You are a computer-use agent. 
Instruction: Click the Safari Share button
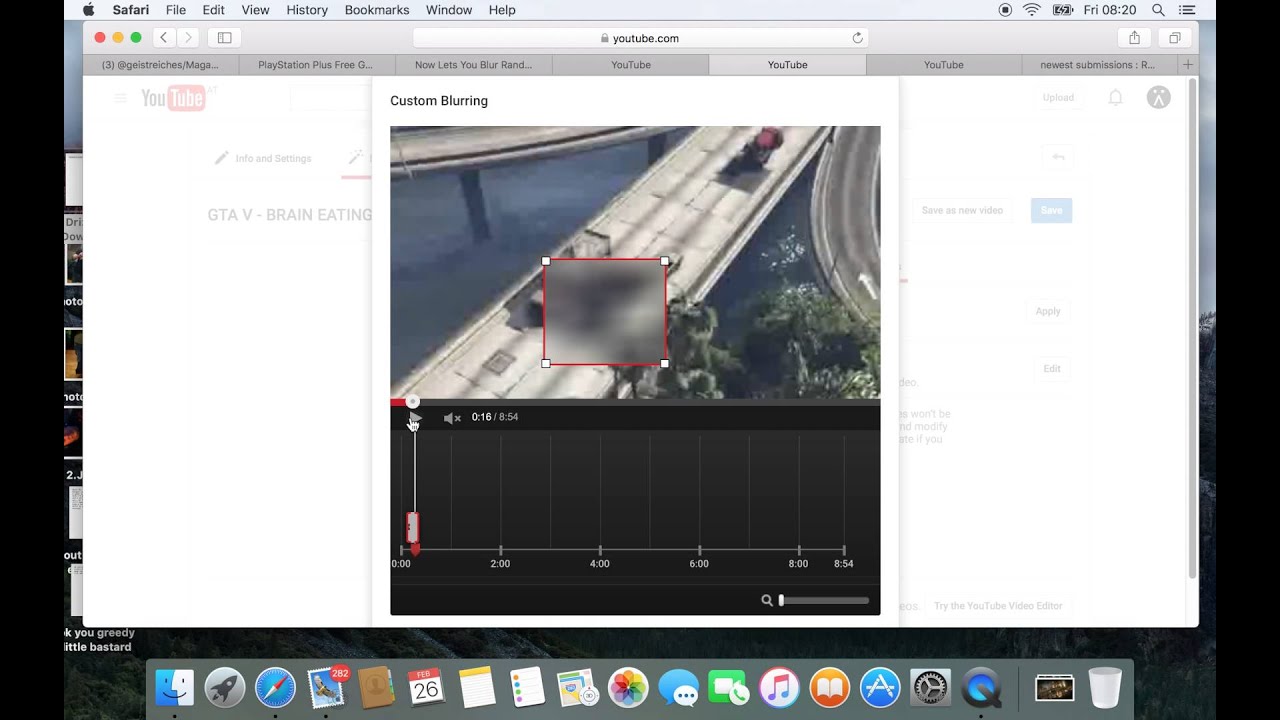point(1134,38)
